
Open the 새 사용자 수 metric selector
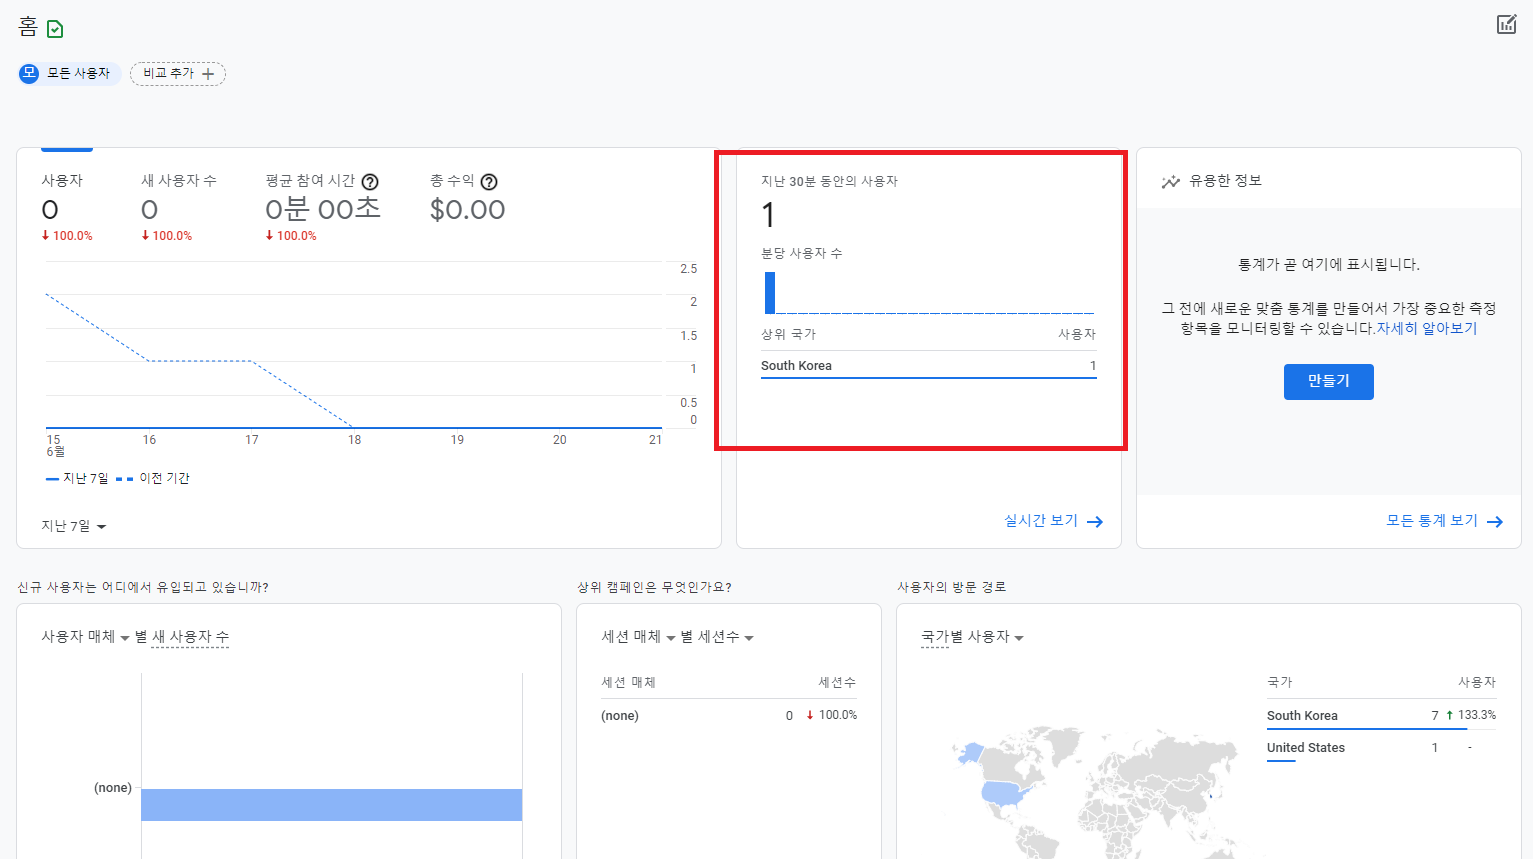click(190, 637)
